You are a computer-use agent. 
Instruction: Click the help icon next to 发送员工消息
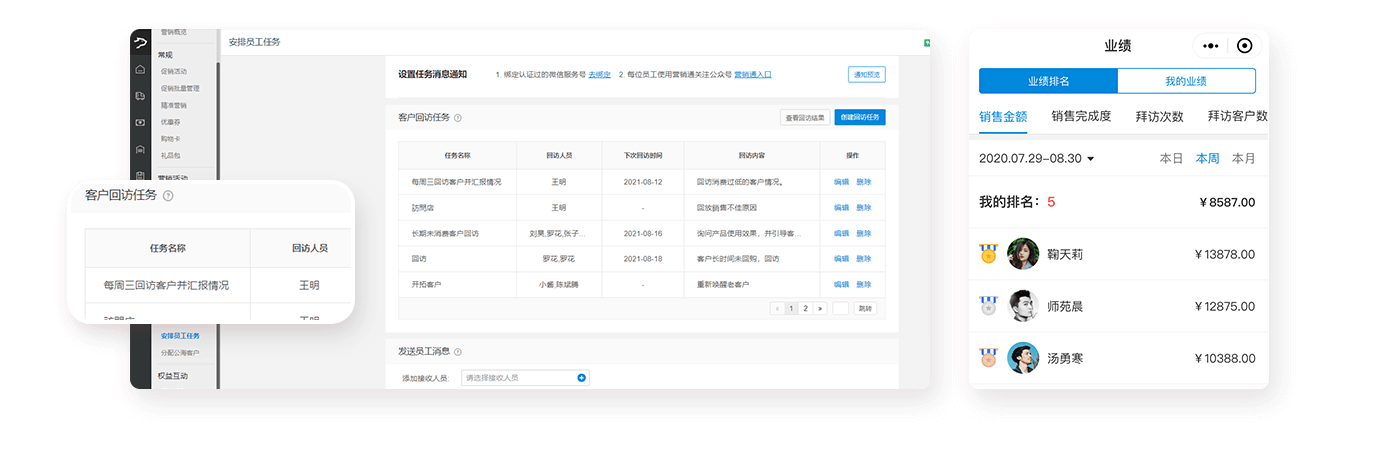[x=458, y=352]
